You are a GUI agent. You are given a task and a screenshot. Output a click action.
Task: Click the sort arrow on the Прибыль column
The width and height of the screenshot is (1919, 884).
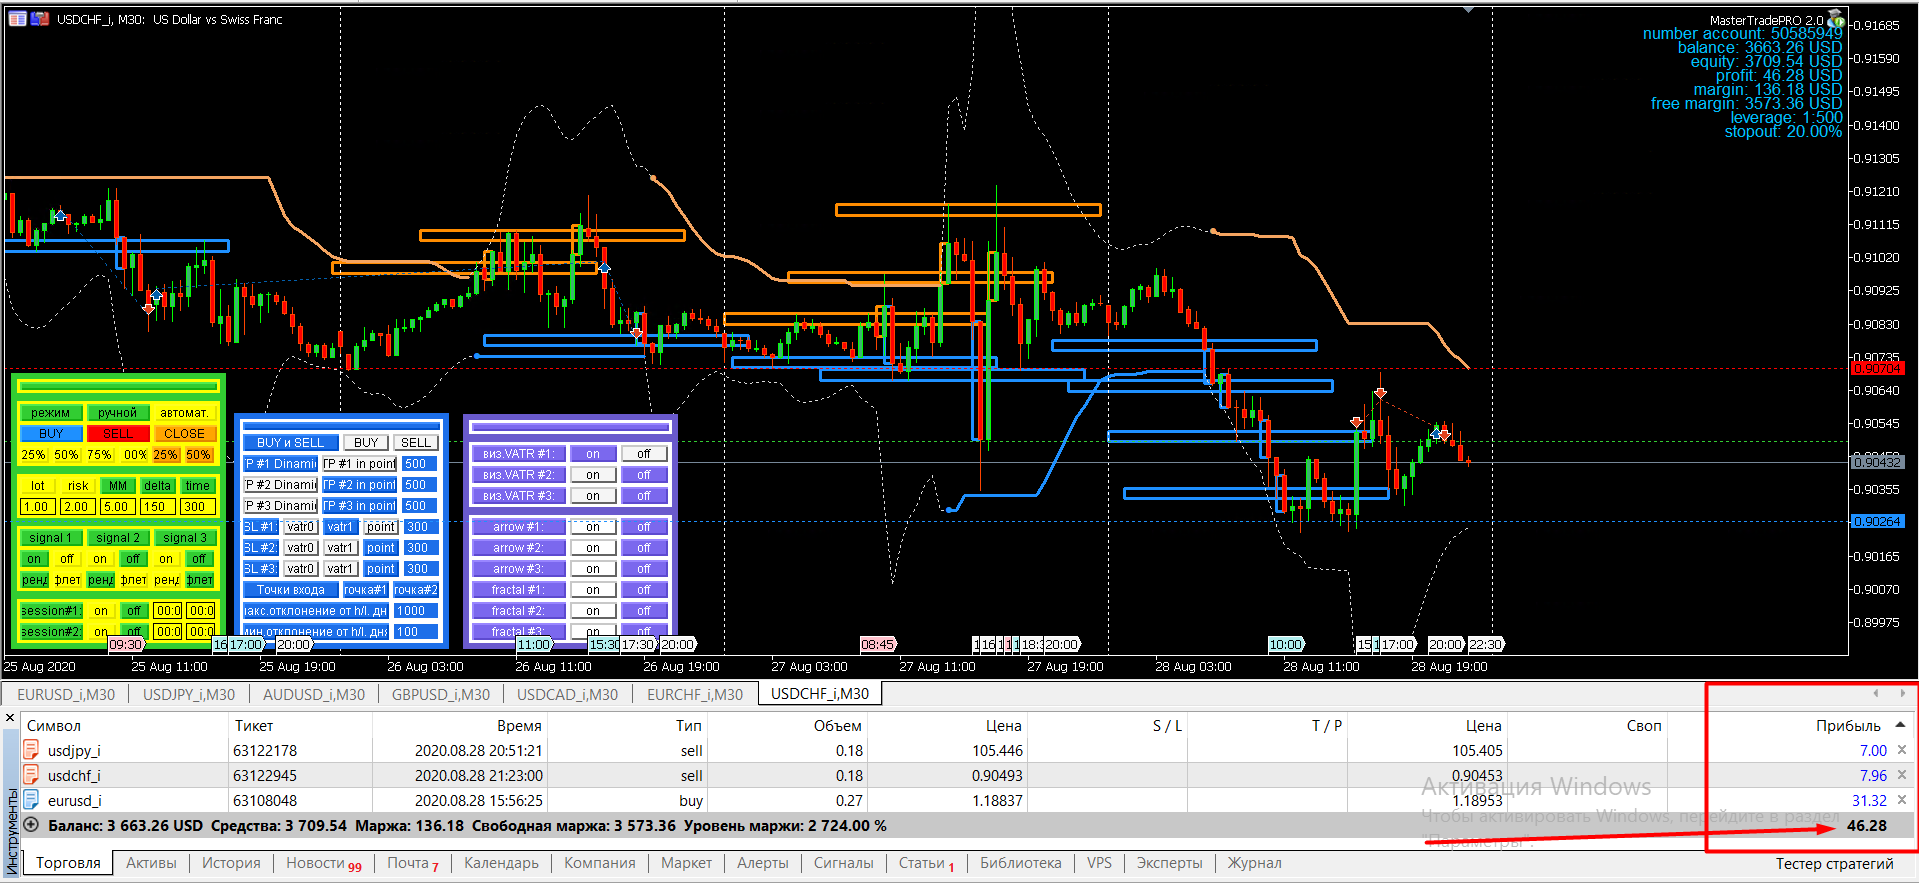1900,725
